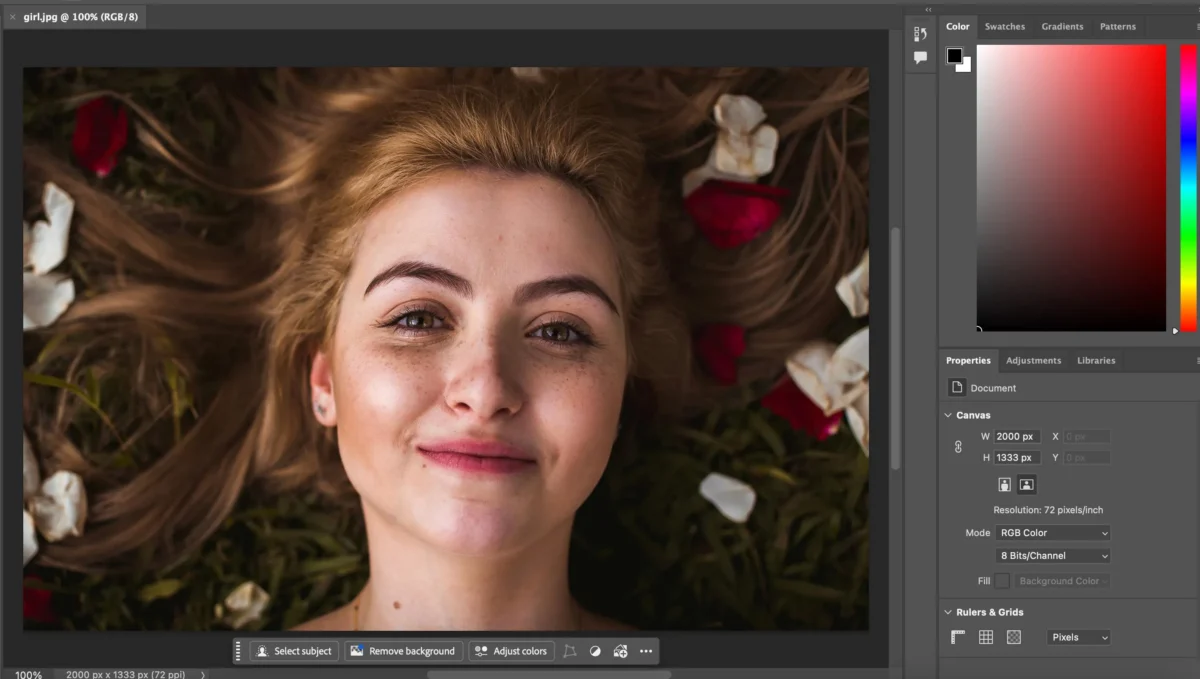Open the comments icon below the panel strip
This screenshot has width=1200, height=679.
click(919, 57)
